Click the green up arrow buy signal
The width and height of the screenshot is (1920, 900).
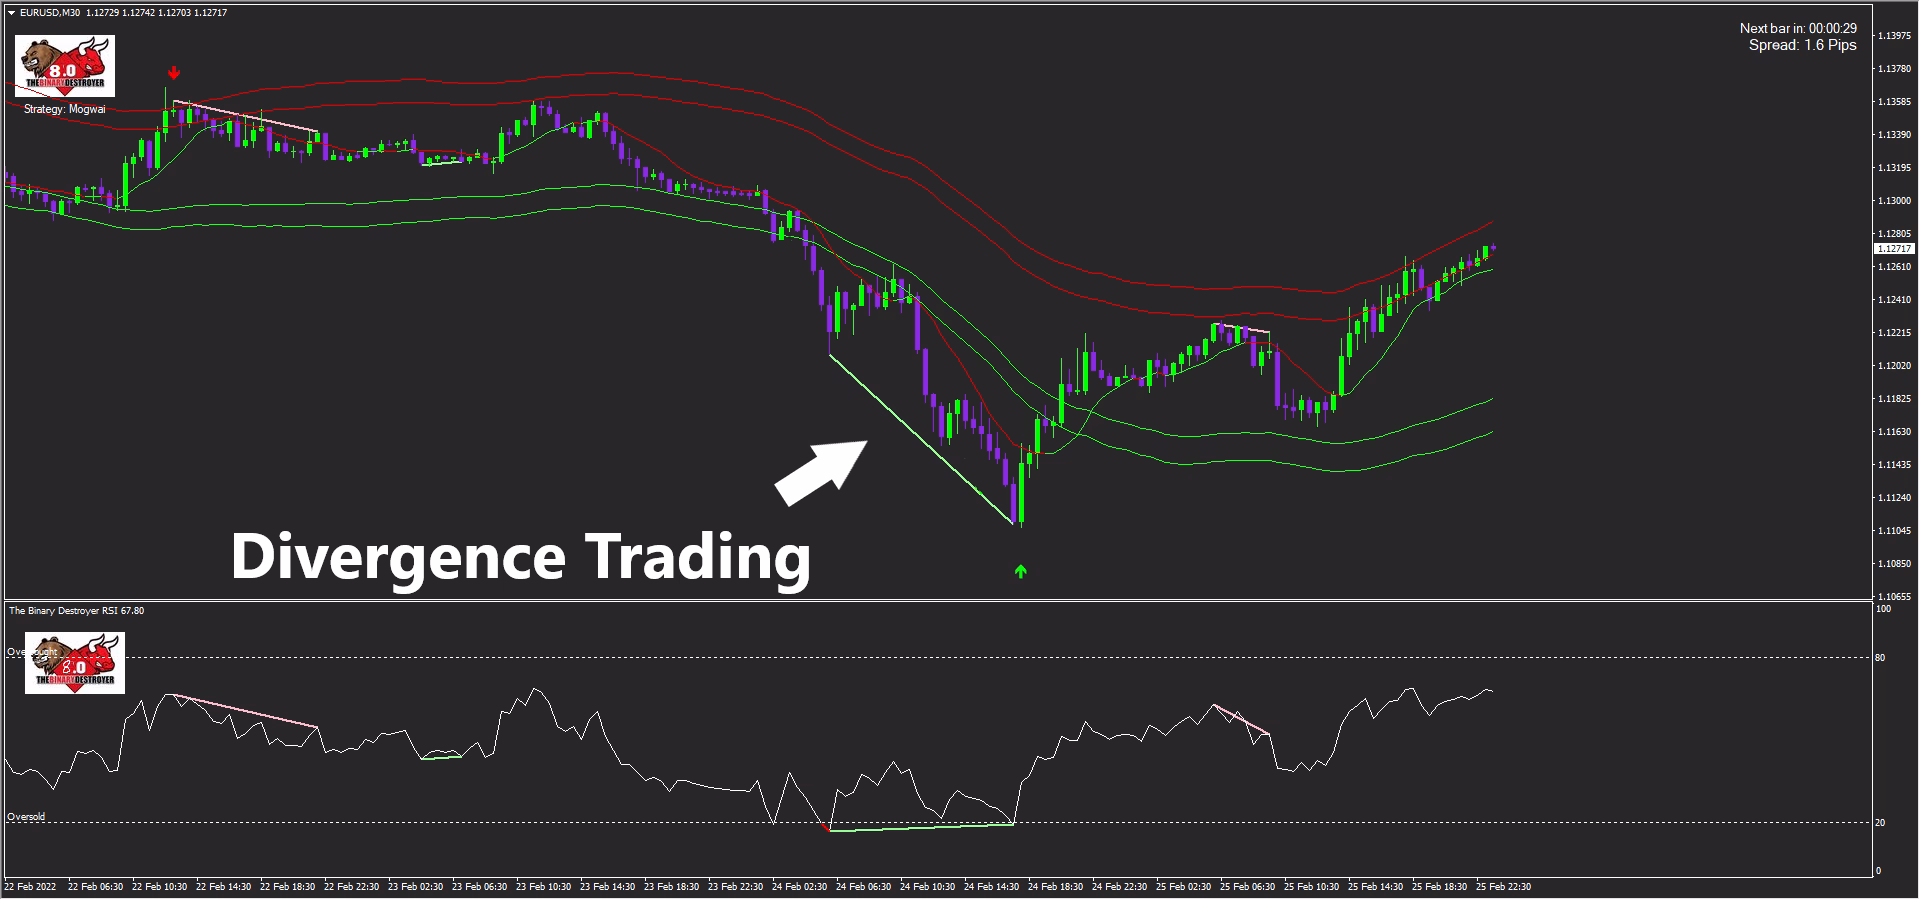(1020, 571)
